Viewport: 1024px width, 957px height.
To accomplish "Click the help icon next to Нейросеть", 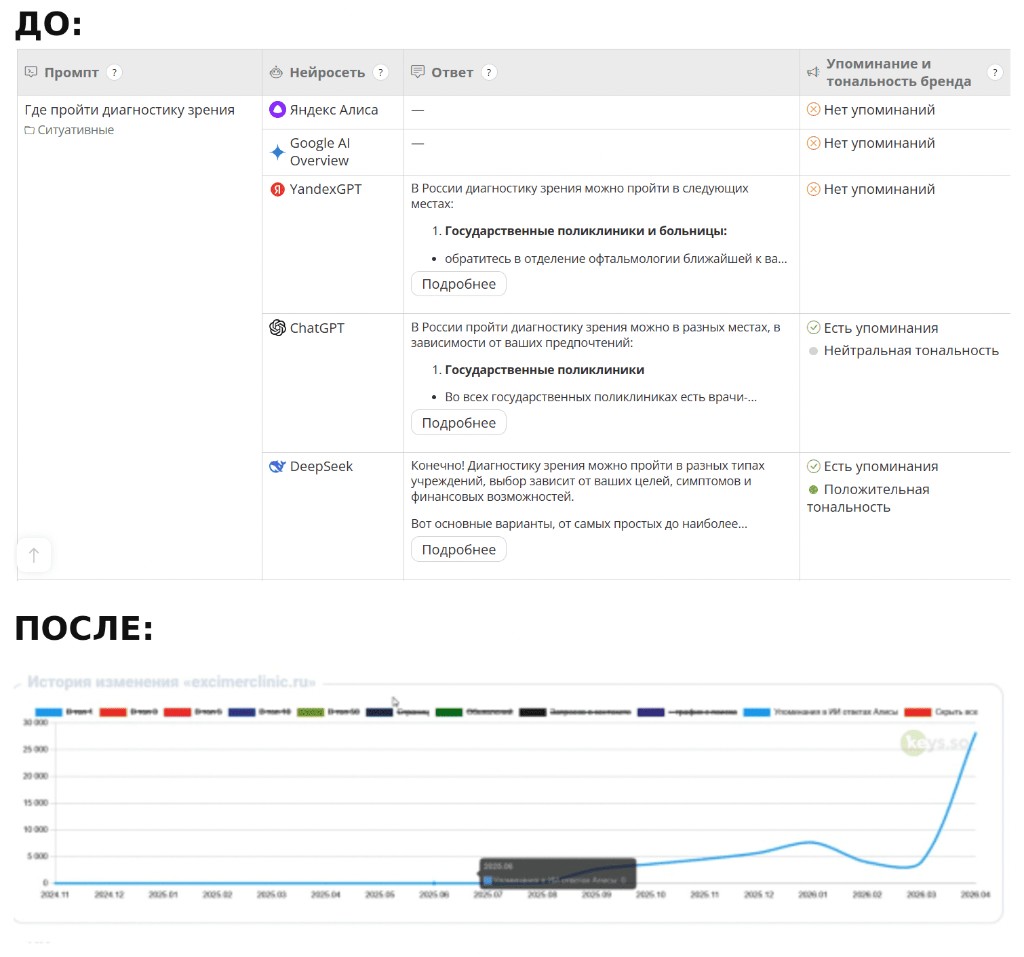I will tap(381, 73).
